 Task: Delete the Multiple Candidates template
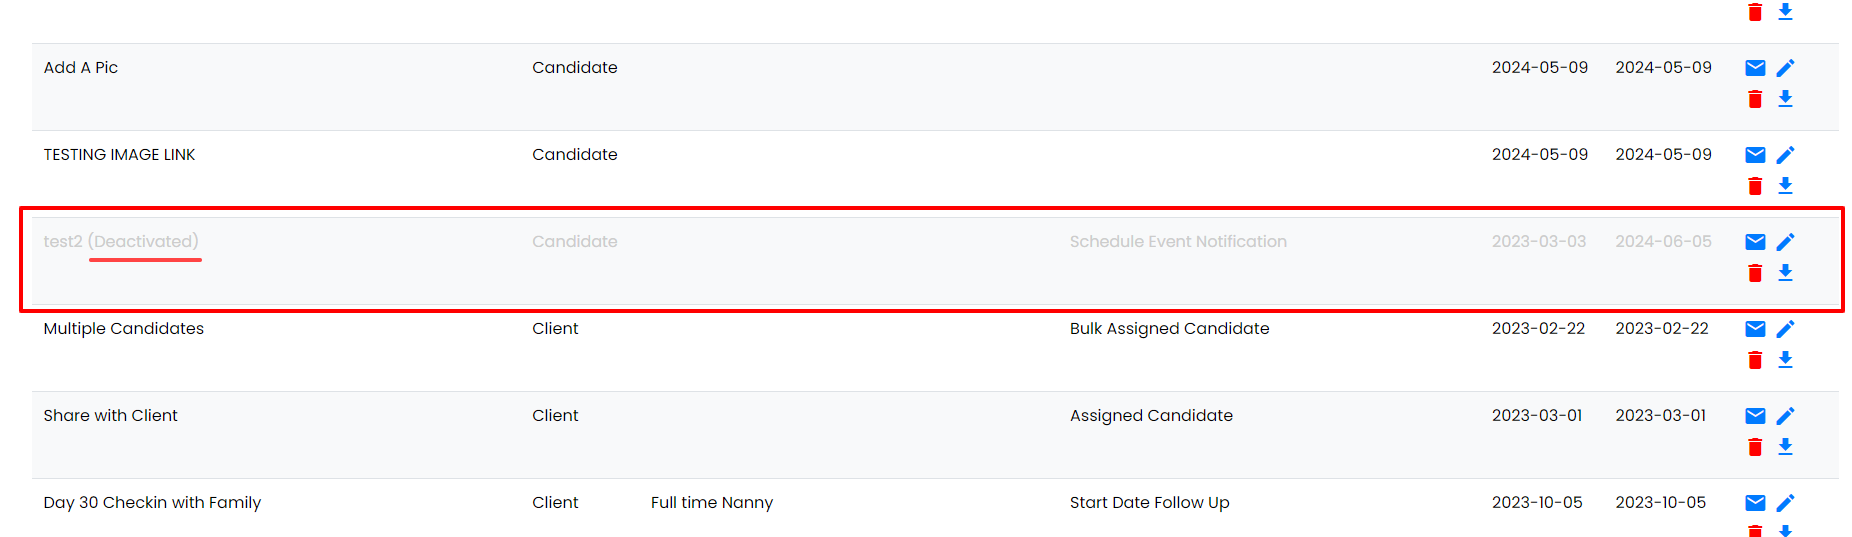tap(1755, 360)
